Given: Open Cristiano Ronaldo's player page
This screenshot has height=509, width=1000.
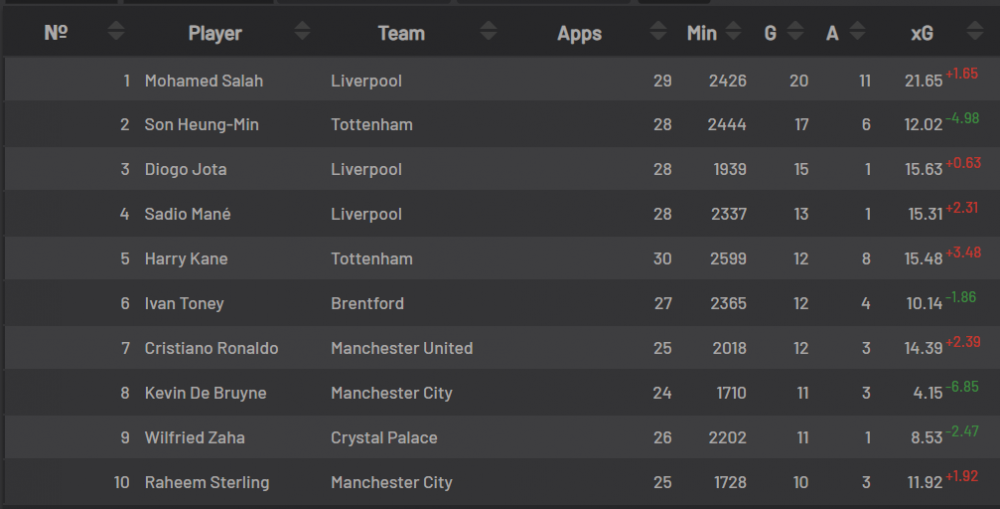Looking at the screenshot, I should pyautogui.click(x=211, y=349).
